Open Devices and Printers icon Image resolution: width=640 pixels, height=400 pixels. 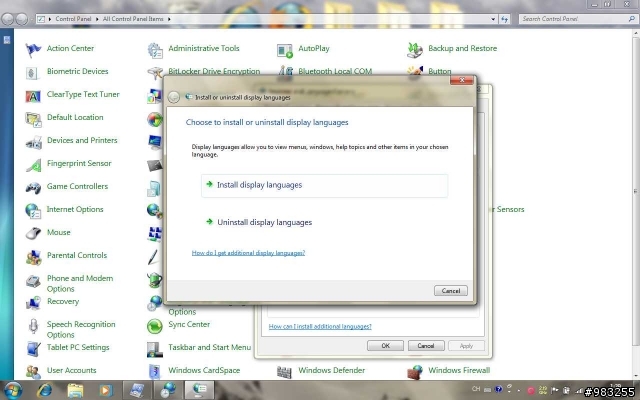click(x=33, y=142)
